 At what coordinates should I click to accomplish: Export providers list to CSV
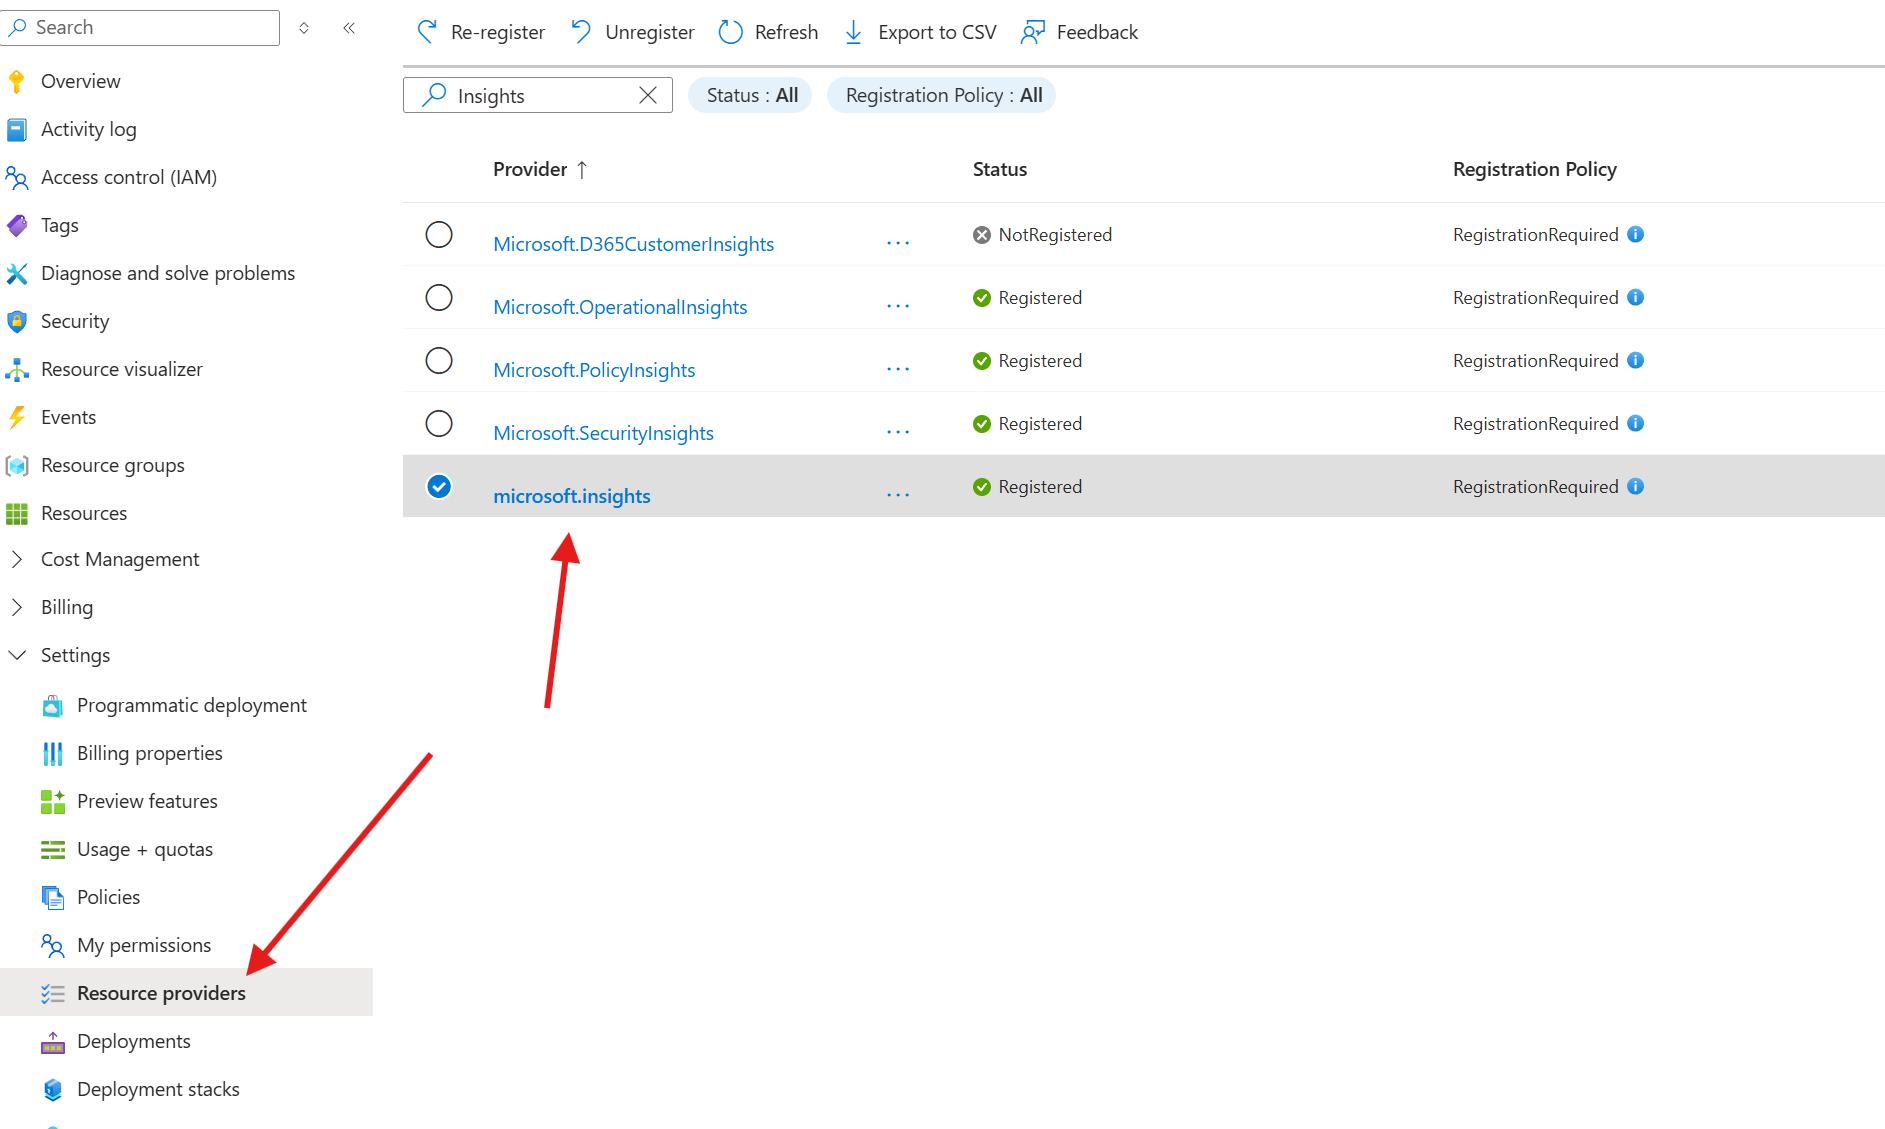tap(920, 32)
